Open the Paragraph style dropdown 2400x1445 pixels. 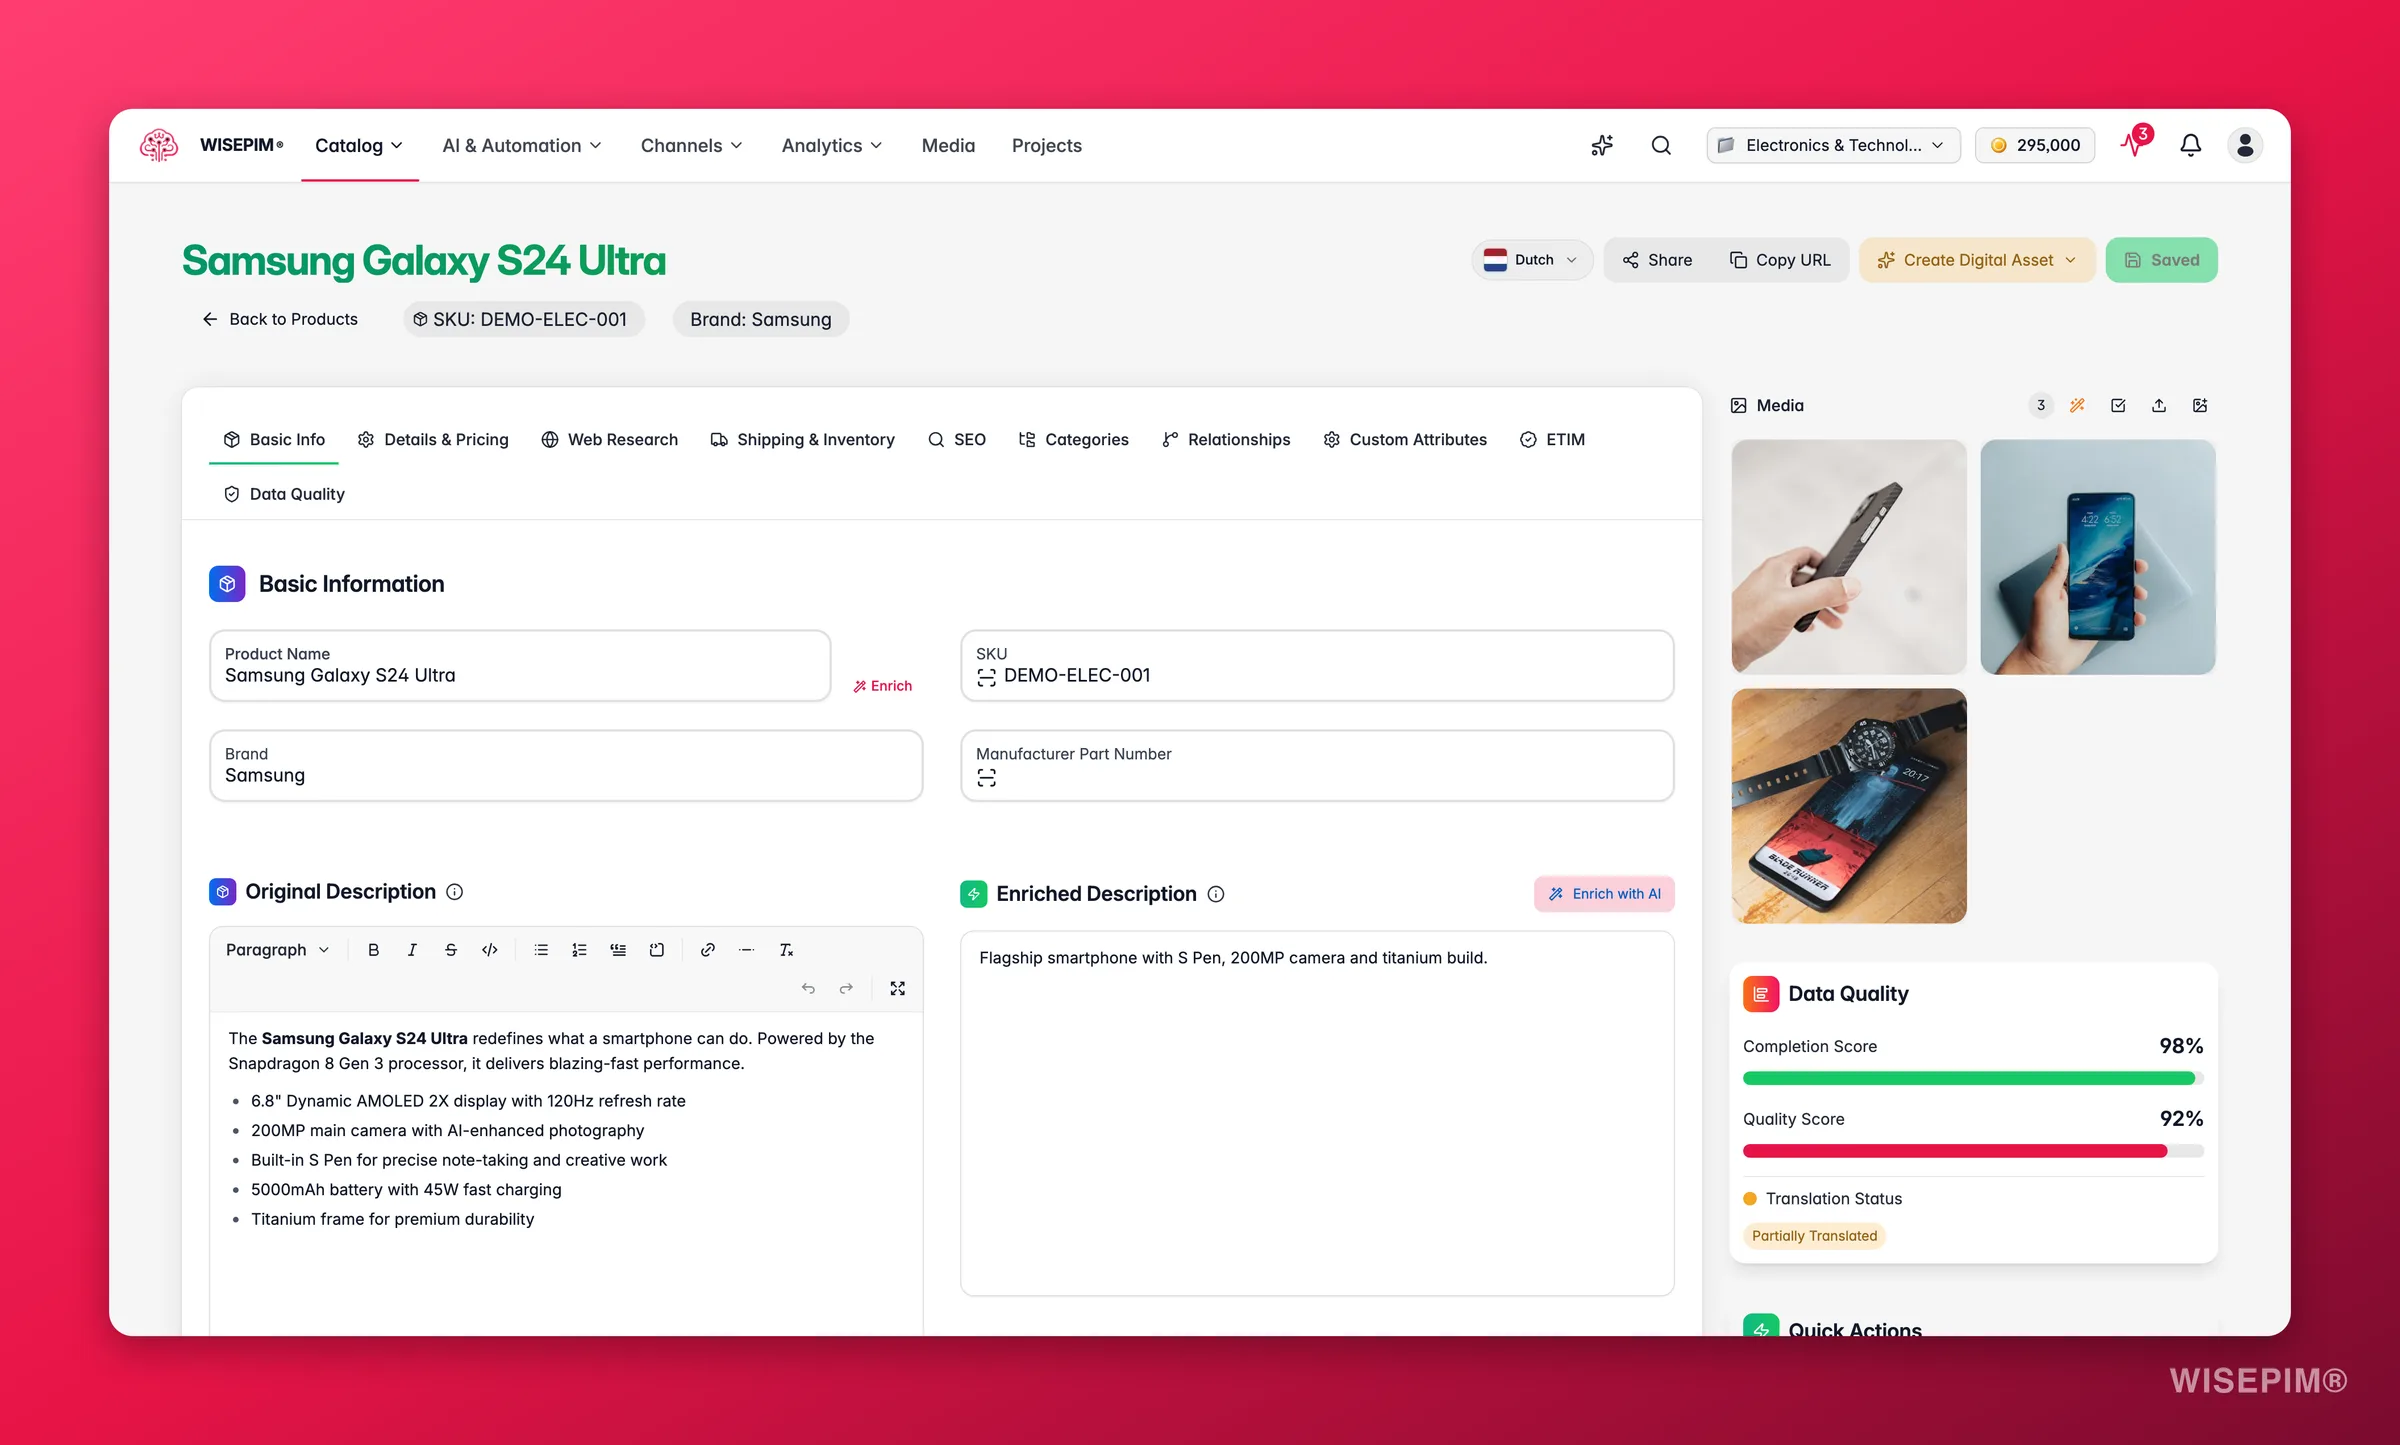pos(277,950)
